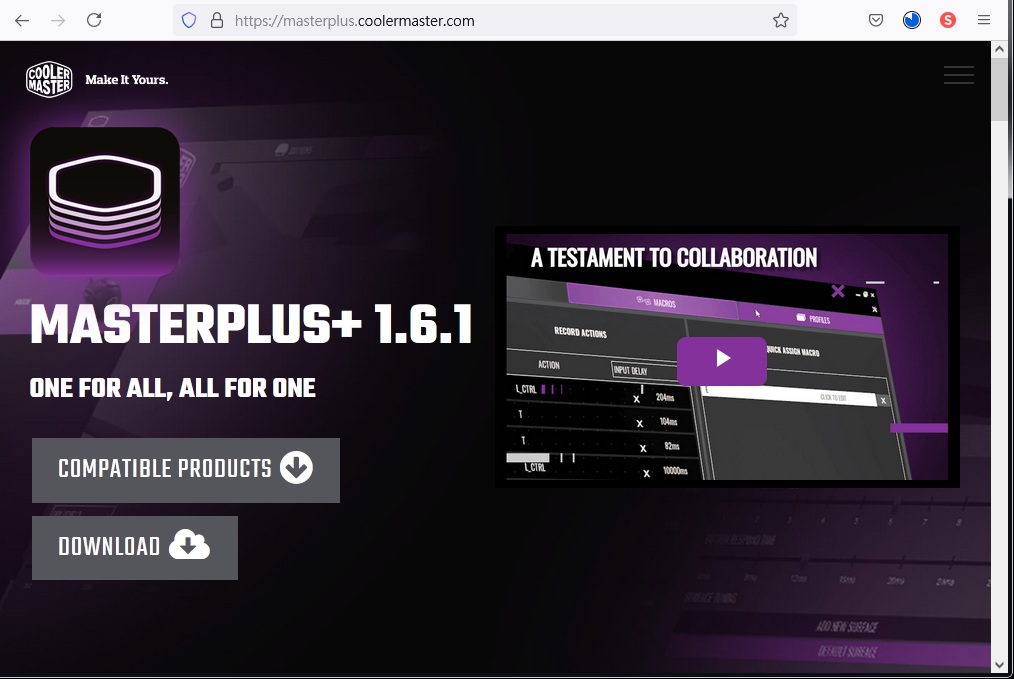Click the video preview thumbnail
Viewport: 1014px width, 679px height.
[727, 357]
